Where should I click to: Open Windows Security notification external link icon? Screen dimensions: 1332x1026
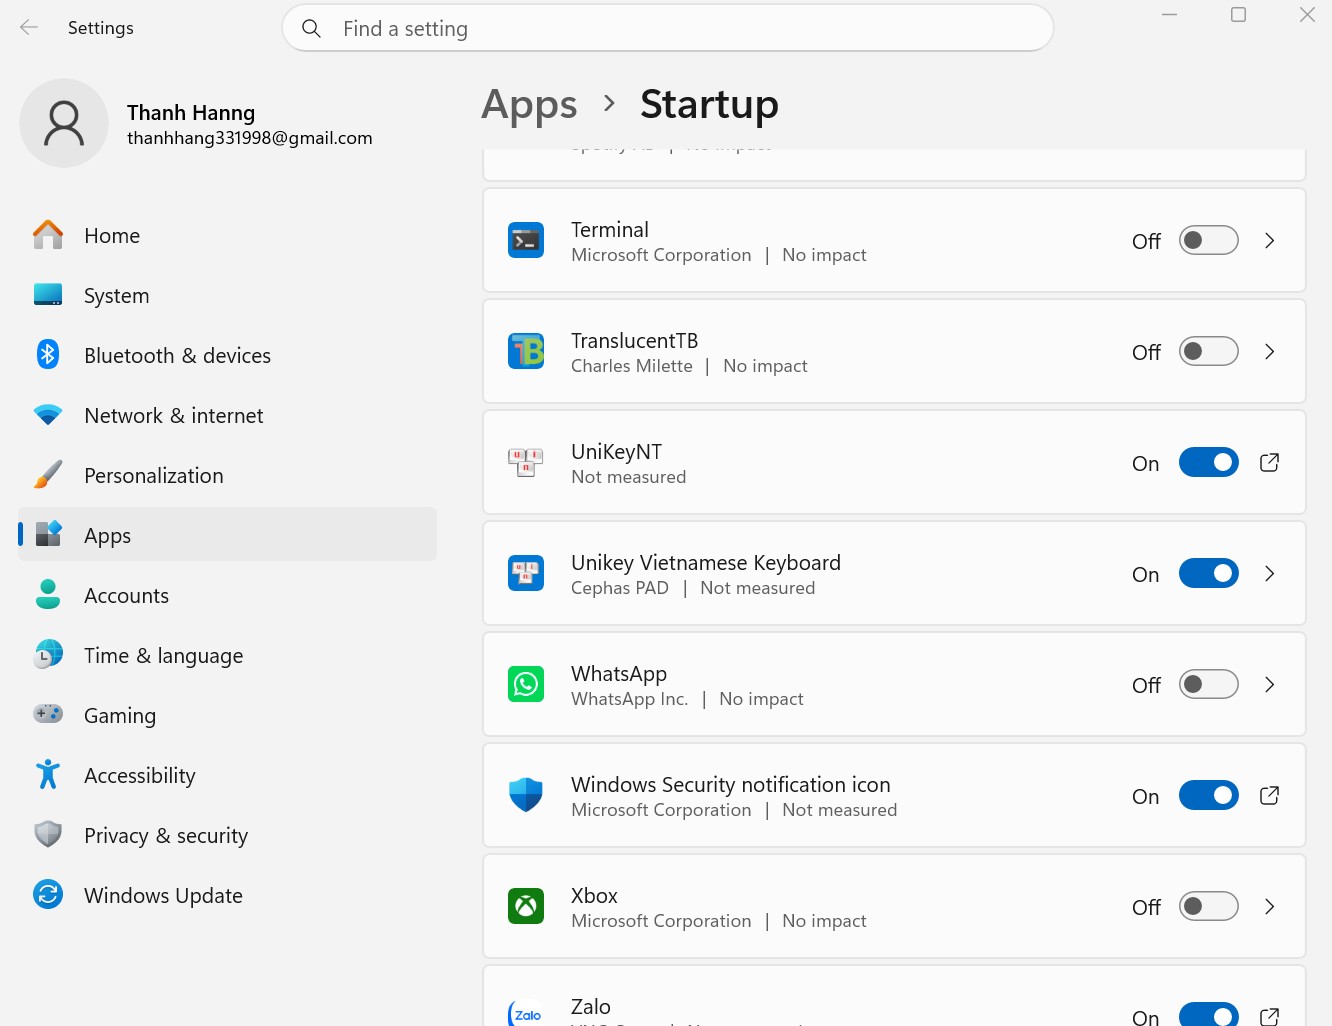(x=1269, y=795)
